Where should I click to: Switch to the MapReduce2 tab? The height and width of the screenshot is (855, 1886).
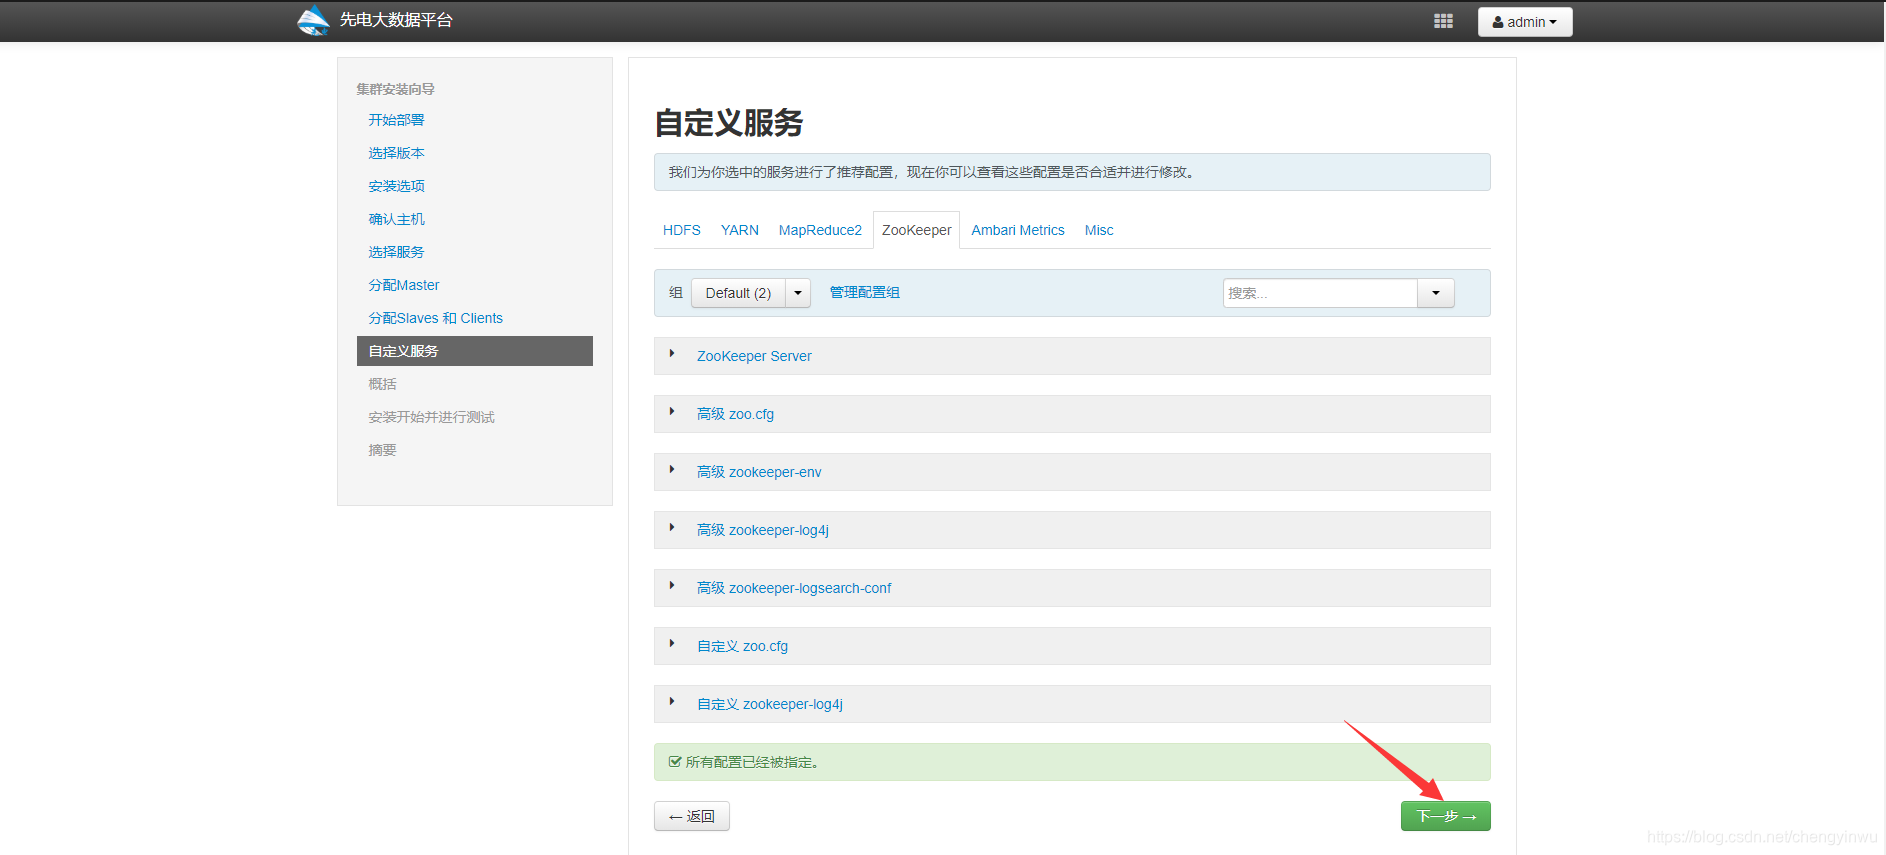820,230
